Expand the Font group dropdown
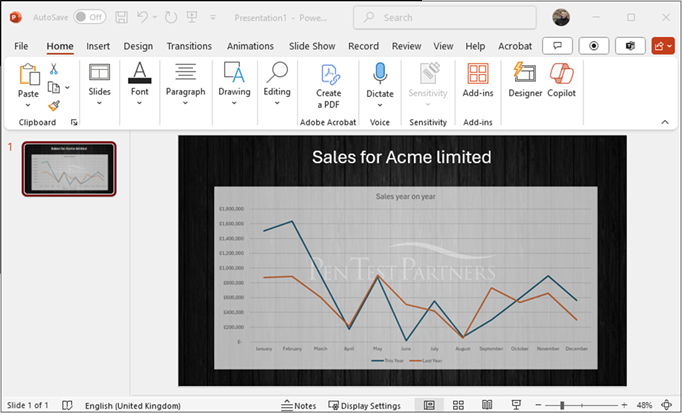This screenshot has height=413, width=682. pos(139,84)
